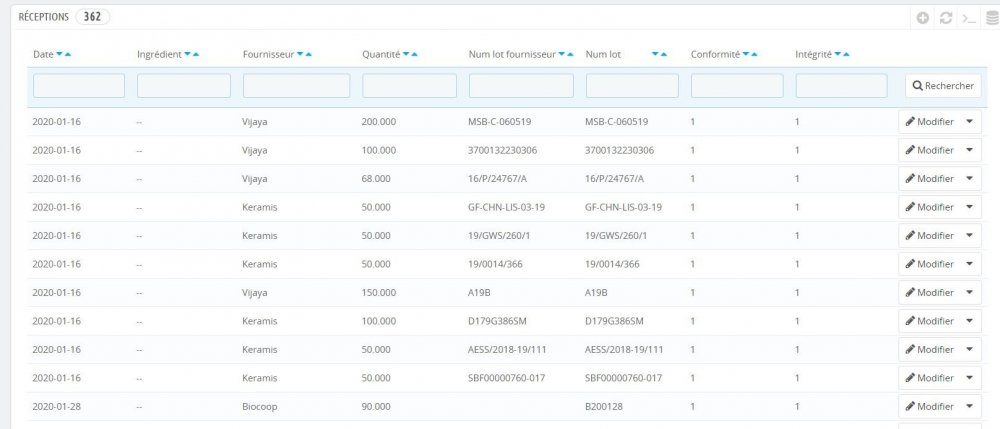Edit the 19/GWS/260/1 reception row

tap(929, 235)
